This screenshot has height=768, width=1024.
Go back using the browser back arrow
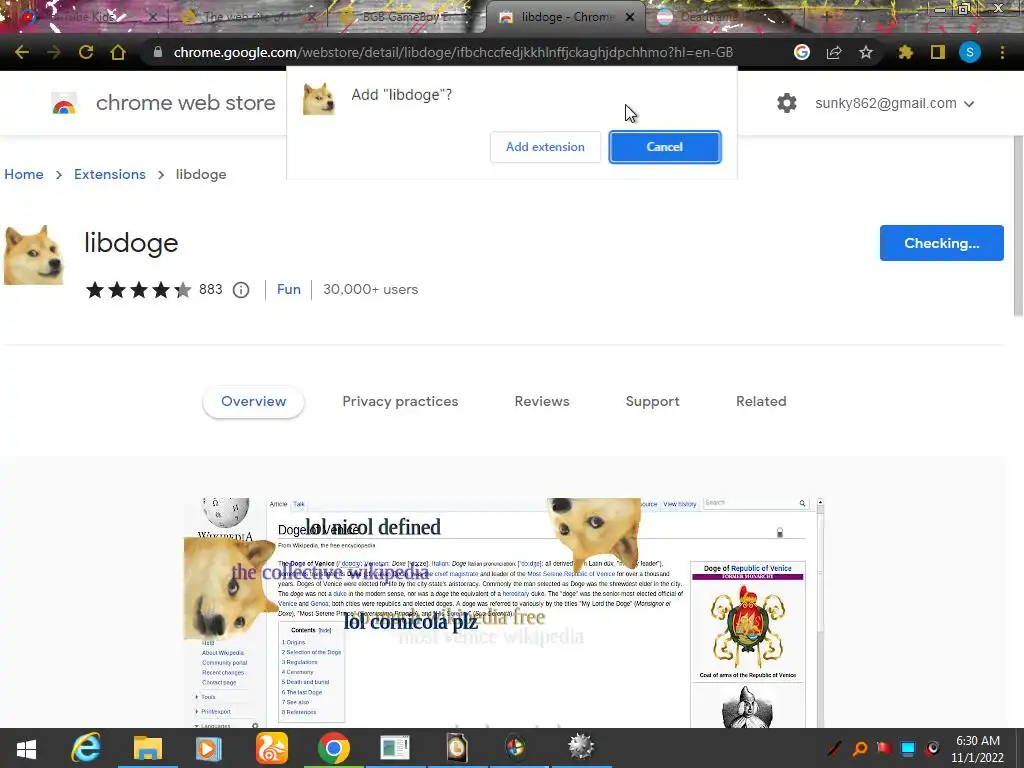point(22,52)
